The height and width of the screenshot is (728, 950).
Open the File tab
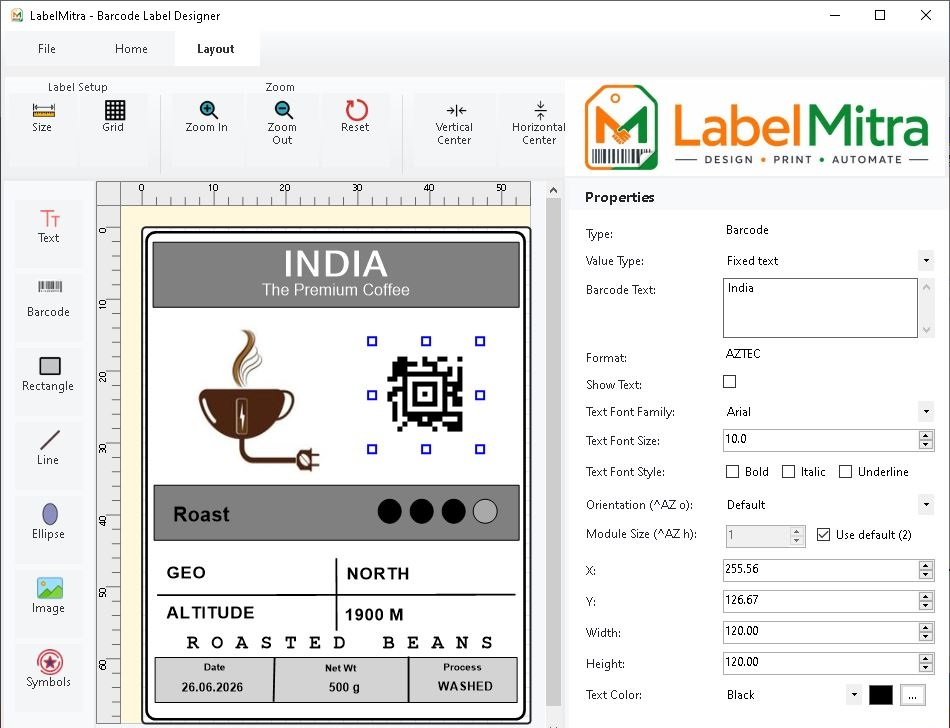coord(47,49)
